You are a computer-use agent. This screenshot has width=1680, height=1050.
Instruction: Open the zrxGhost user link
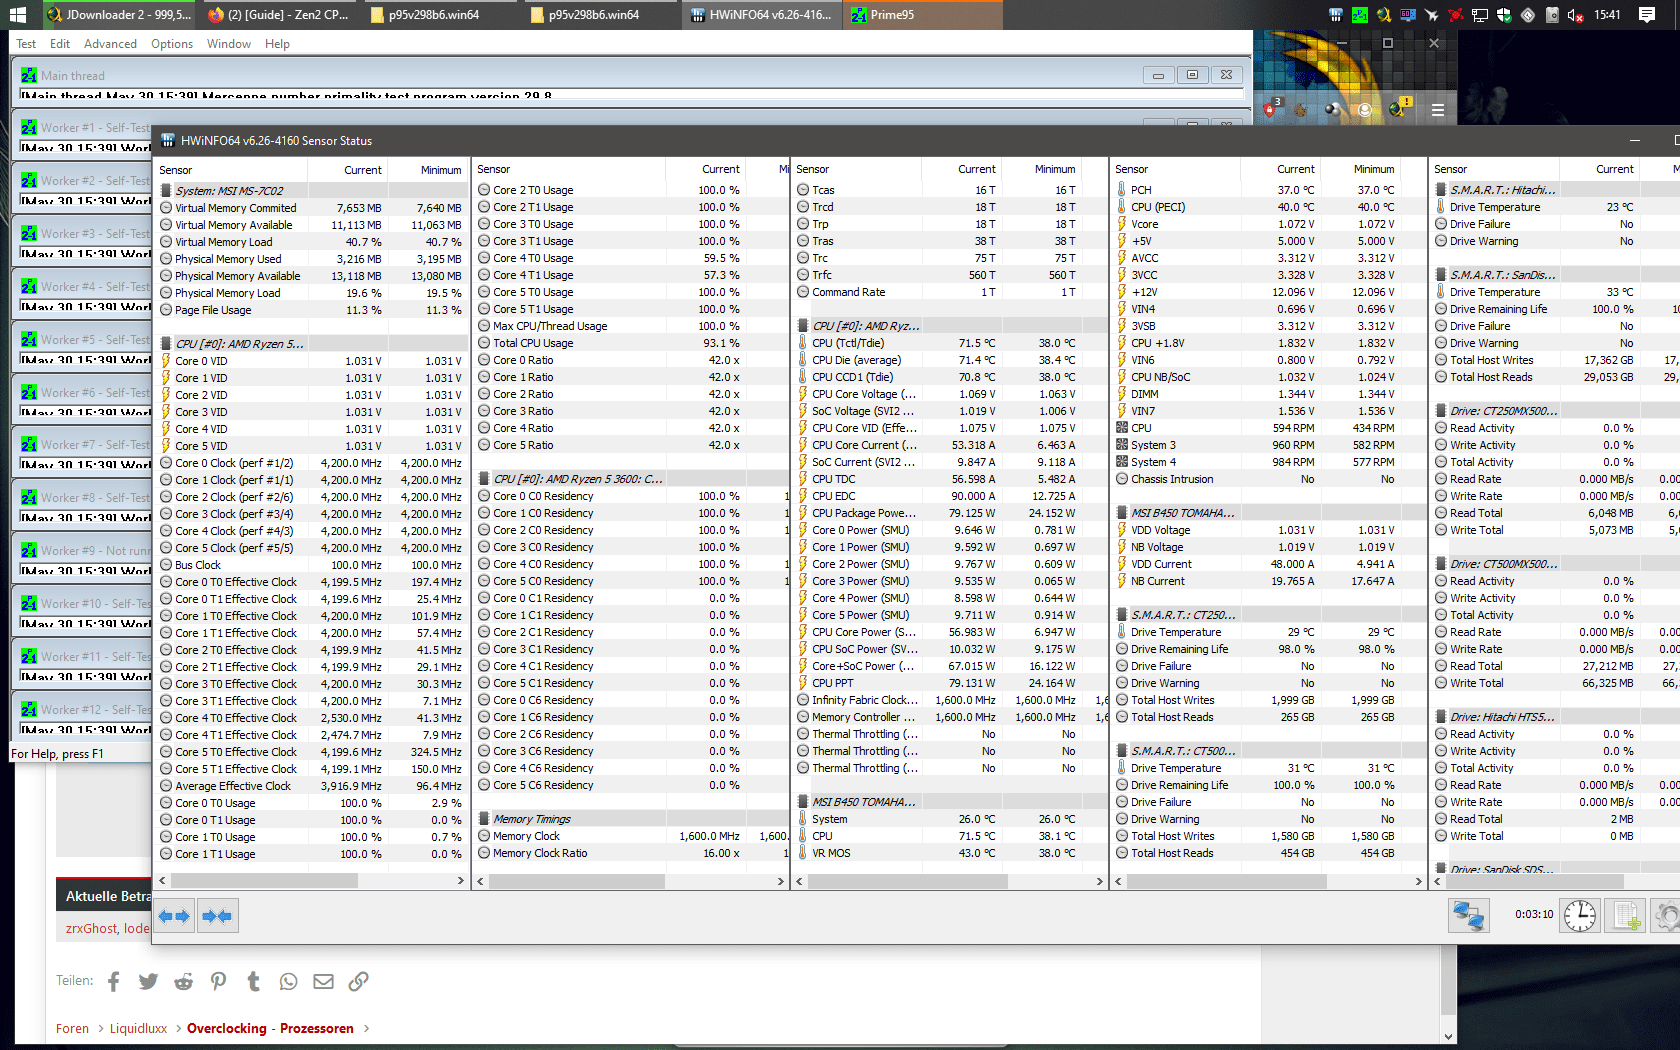[91, 928]
